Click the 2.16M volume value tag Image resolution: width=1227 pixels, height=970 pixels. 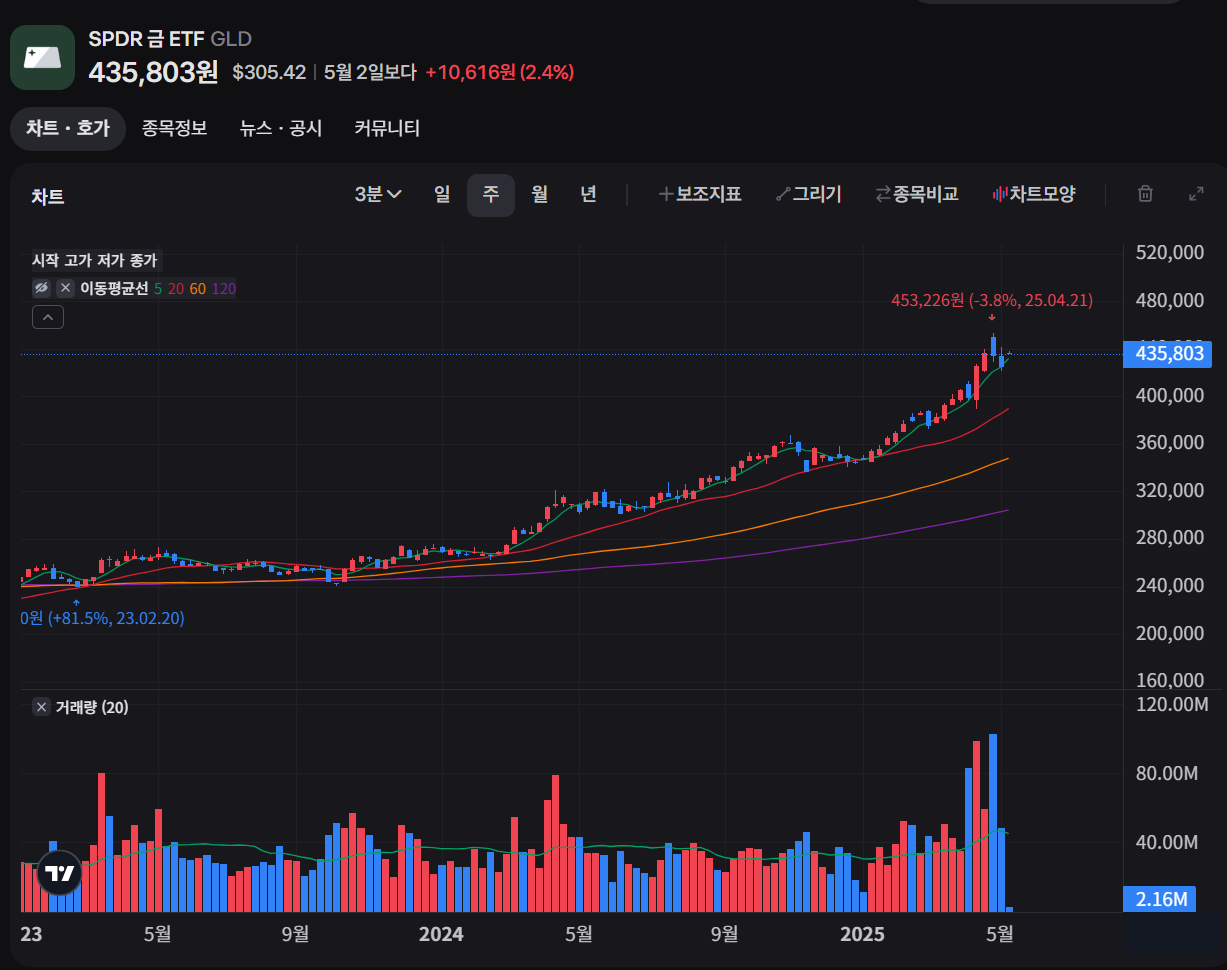tap(1160, 899)
